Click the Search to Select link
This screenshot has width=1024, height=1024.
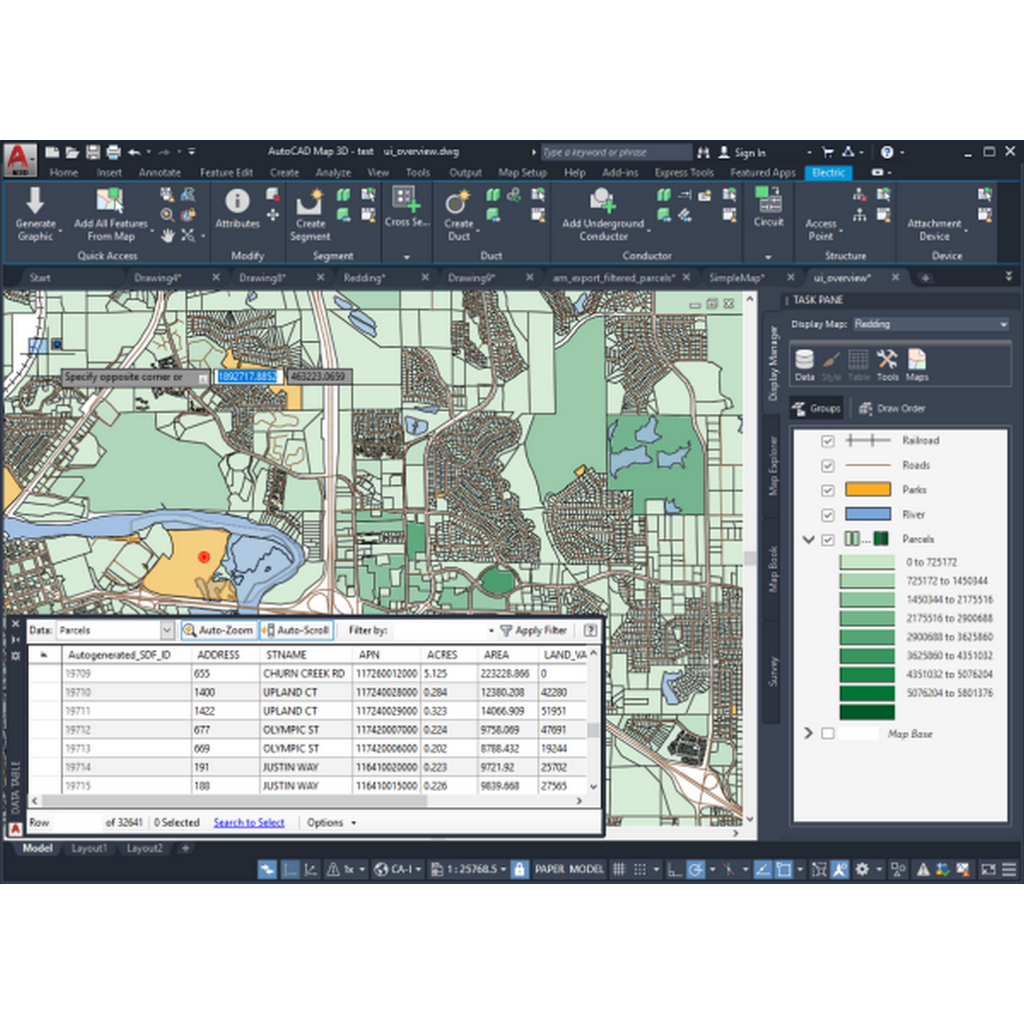point(249,823)
